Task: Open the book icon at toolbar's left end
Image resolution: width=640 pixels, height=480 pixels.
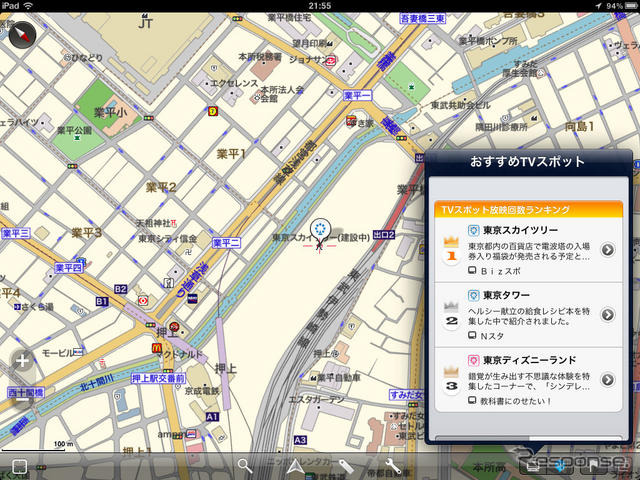Action: coord(19,467)
